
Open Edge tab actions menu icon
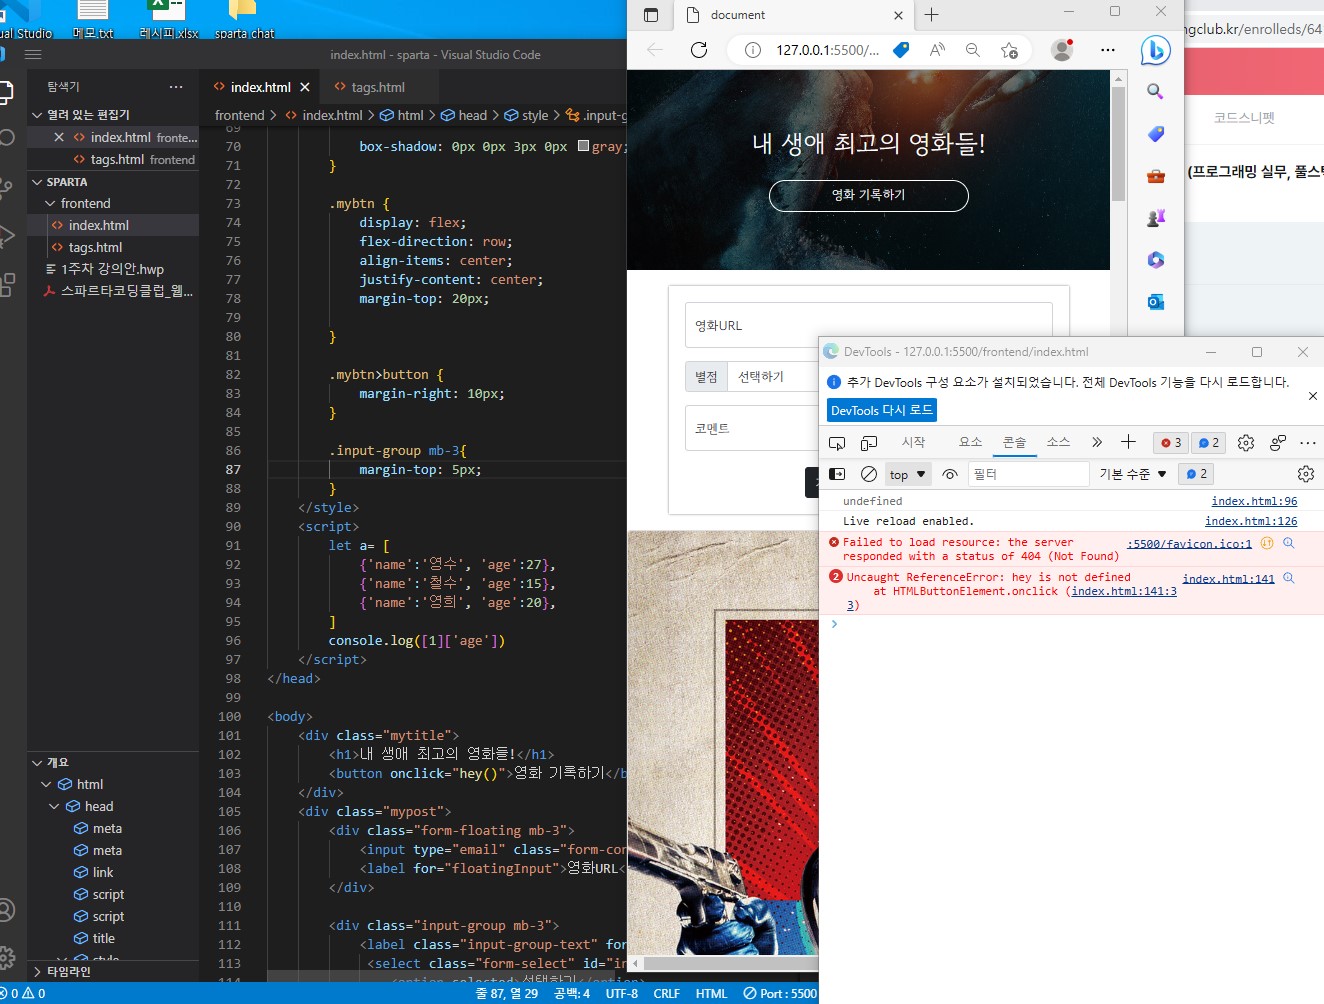click(x=651, y=15)
